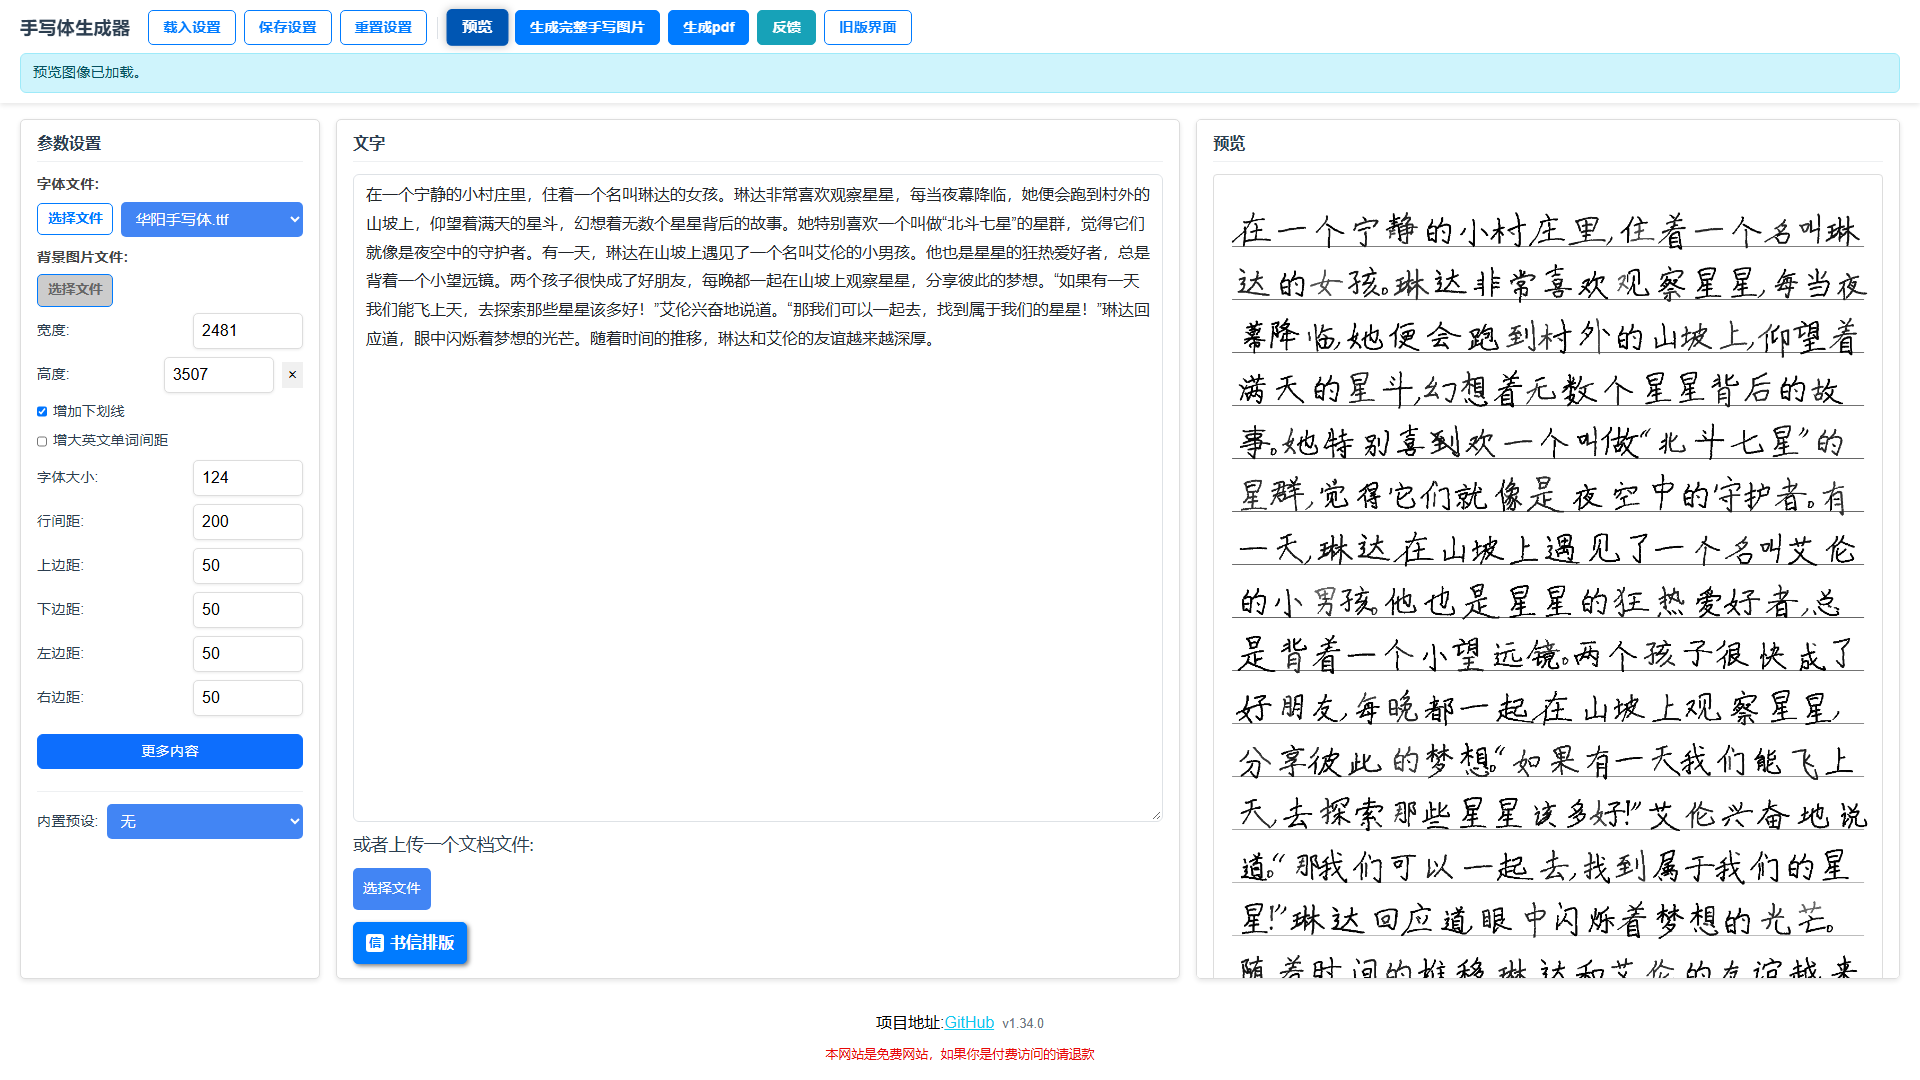Image resolution: width=1920 pixels, height=1080 pixels.
Task: Click the handwriting preview image
Action: click(x=1548, y=576)
